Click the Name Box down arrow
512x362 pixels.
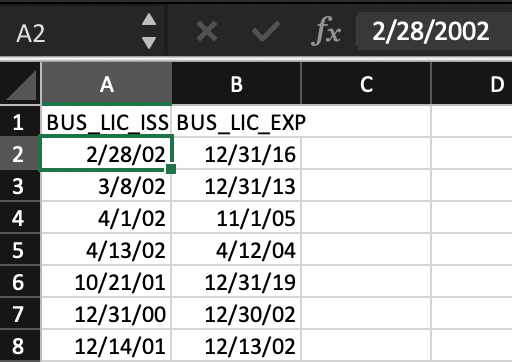coord(149,43)
